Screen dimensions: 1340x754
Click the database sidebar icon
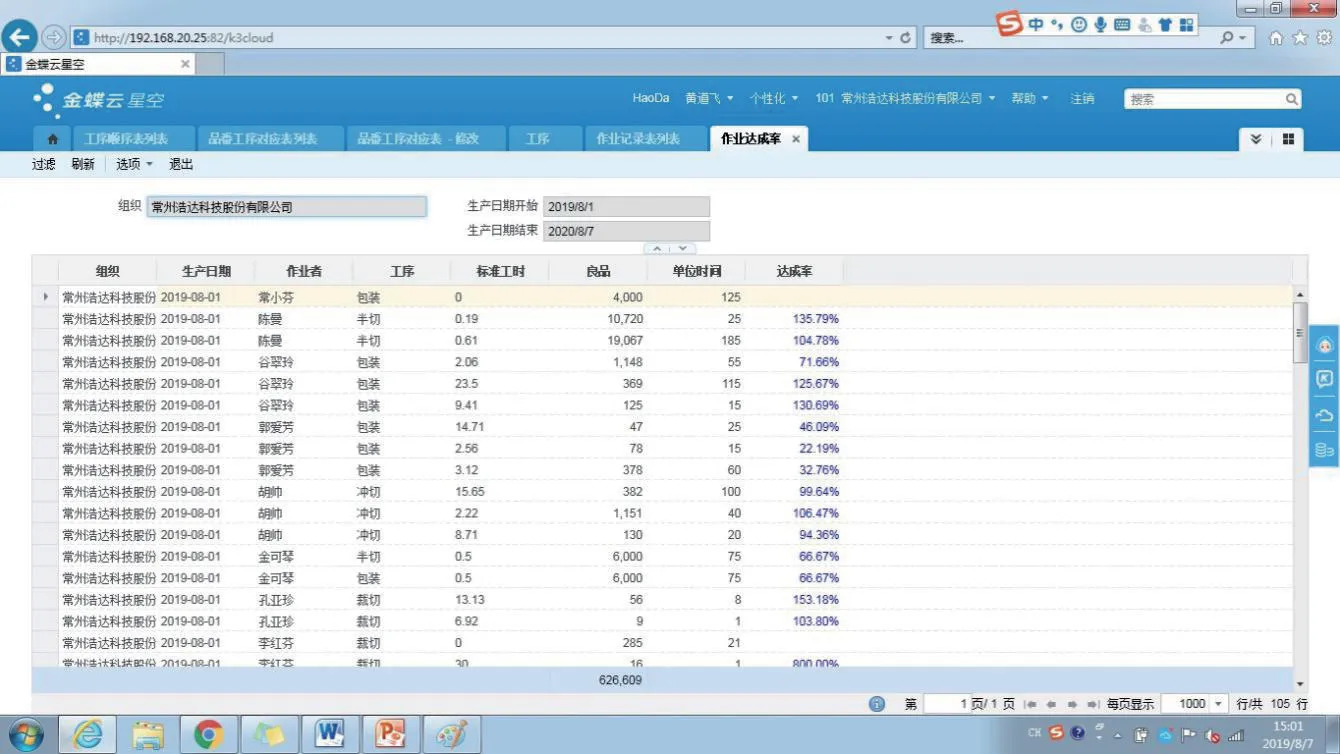coord(1324,450)
